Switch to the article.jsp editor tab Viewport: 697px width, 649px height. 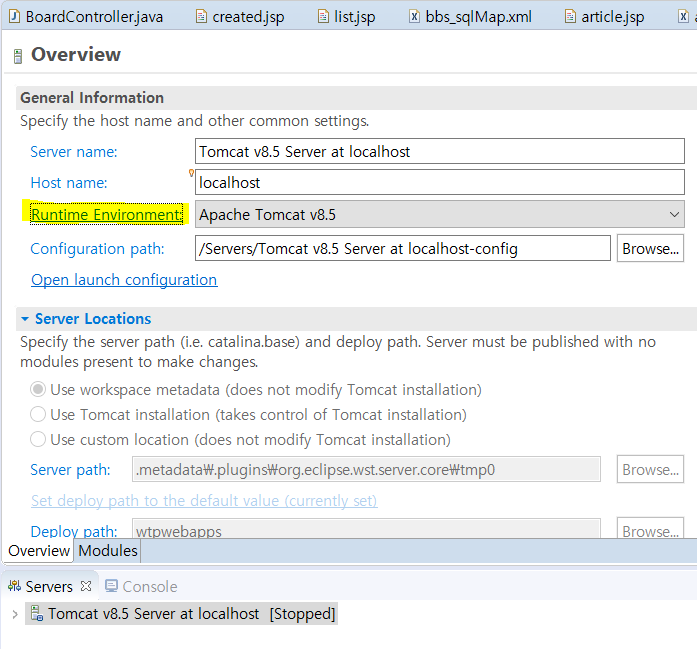point(605,17)
